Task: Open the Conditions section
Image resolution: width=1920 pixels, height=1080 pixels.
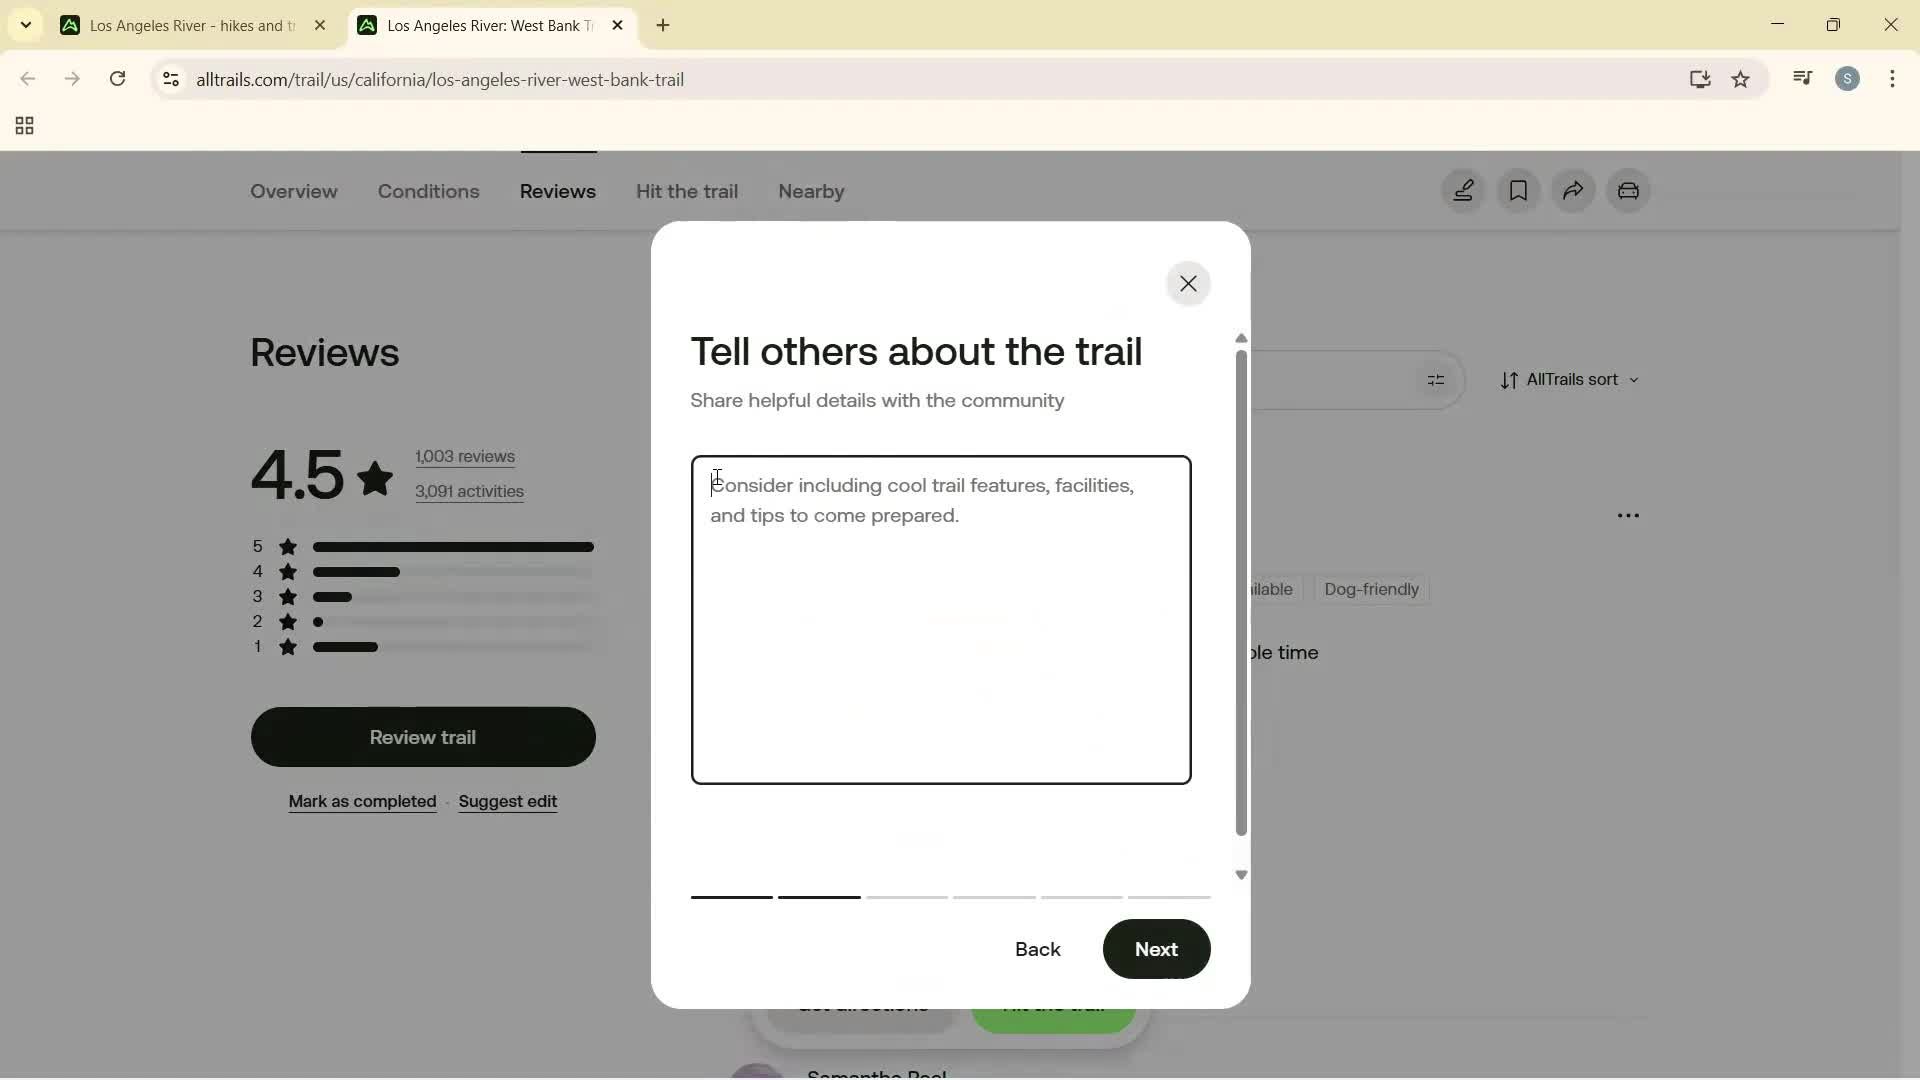Action: click(428, 191)
